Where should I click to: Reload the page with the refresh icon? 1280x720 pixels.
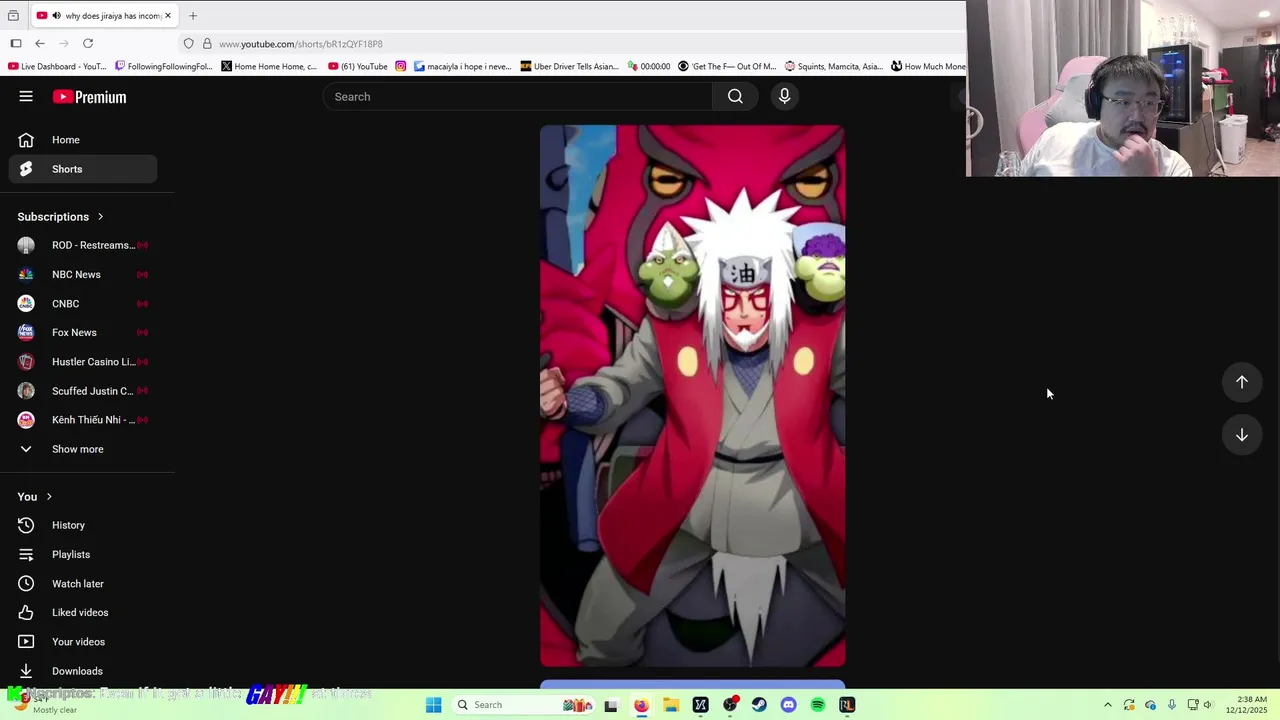88,44
